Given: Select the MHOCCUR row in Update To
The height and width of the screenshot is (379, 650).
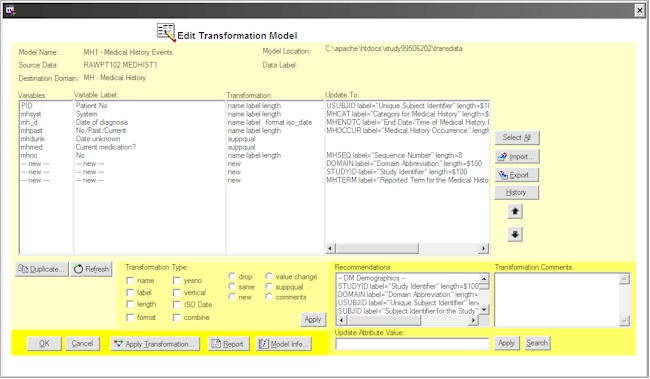Looking at the screenshot, I should tap(407, 131).
